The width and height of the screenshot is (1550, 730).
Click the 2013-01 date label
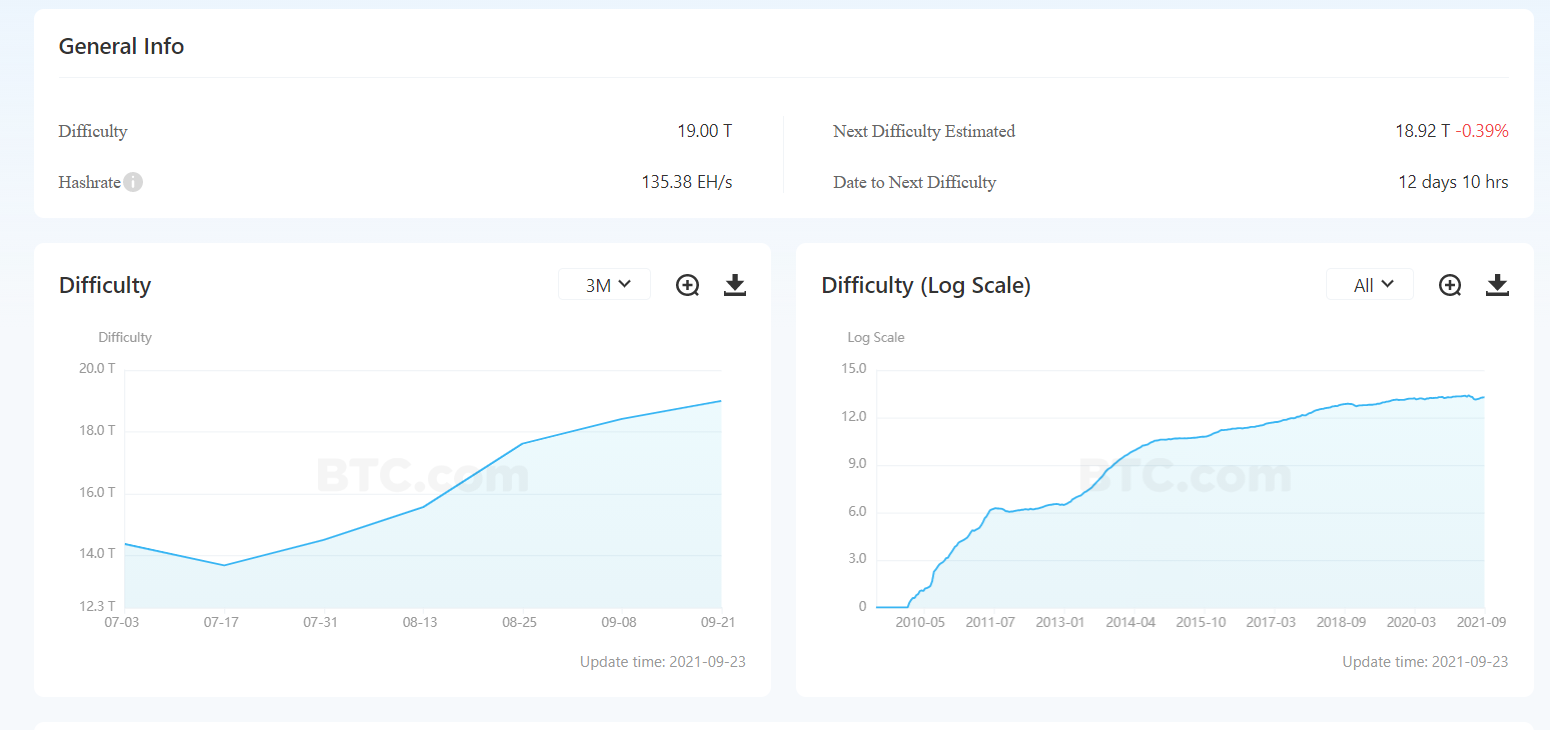(x=1060, y=622)
